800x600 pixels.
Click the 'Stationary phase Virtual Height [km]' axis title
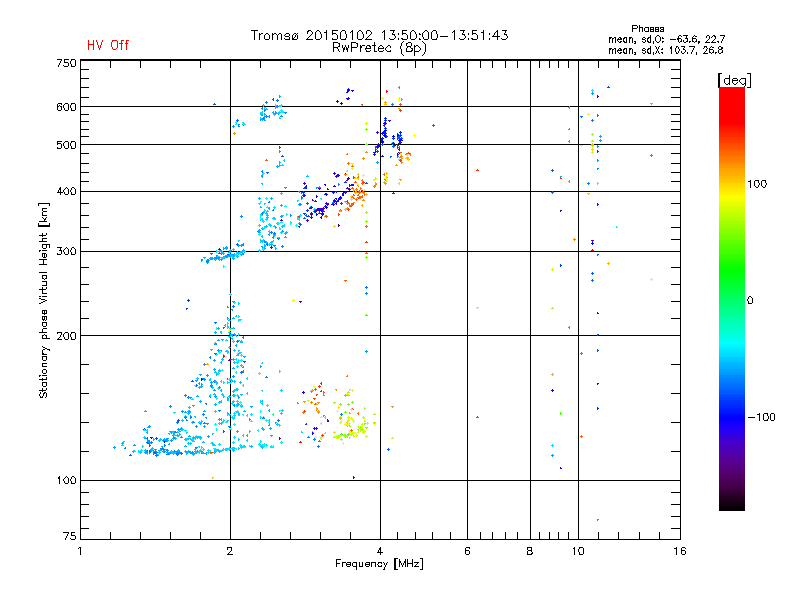(x=43, y=300)
